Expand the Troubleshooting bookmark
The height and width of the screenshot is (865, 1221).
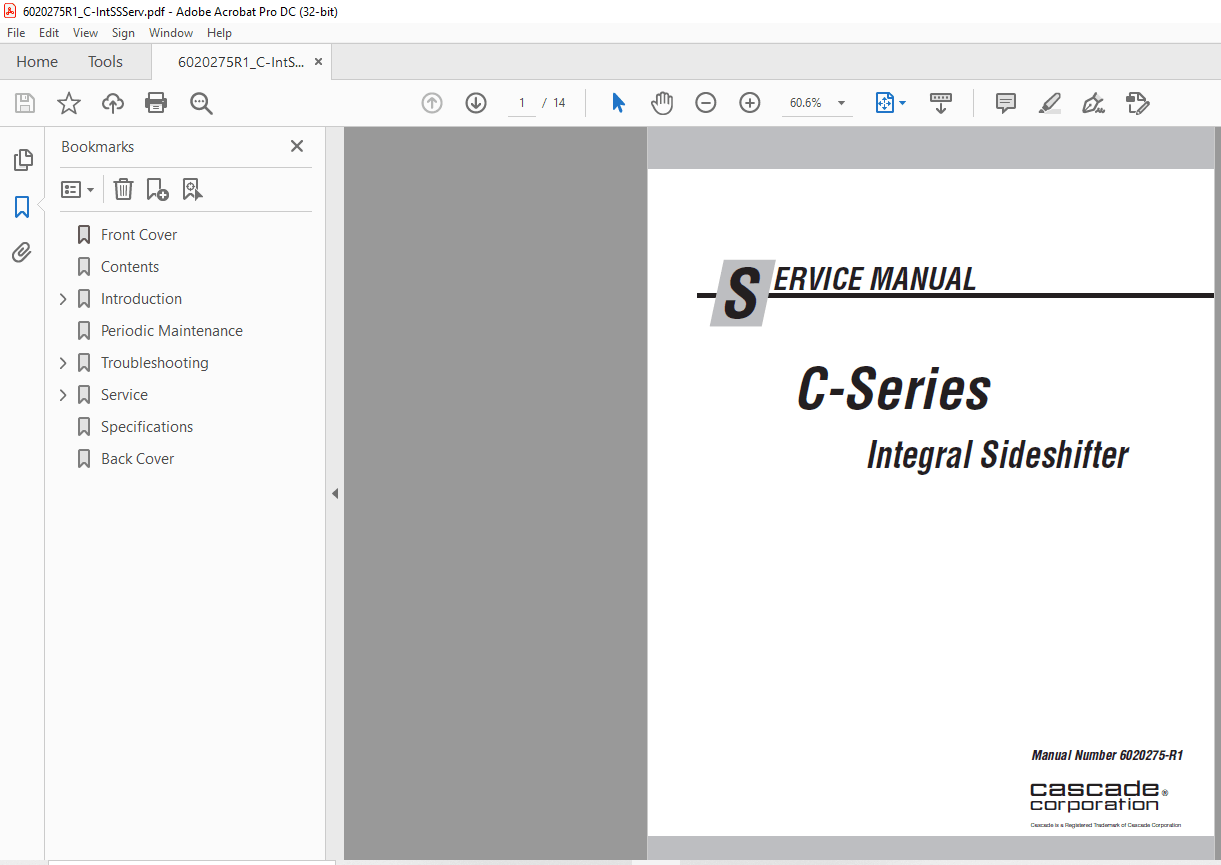click(x=63, y=362)
